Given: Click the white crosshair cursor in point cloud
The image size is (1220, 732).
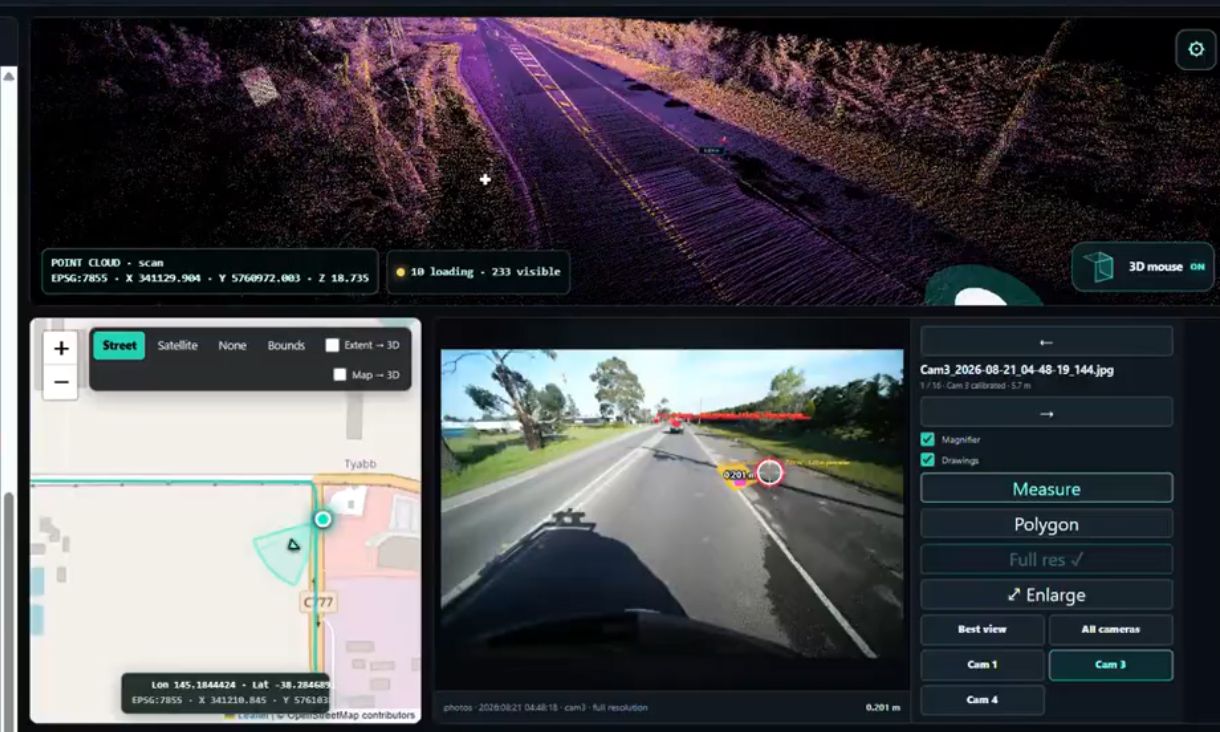Looking at the screenshot, I should 485,180.
